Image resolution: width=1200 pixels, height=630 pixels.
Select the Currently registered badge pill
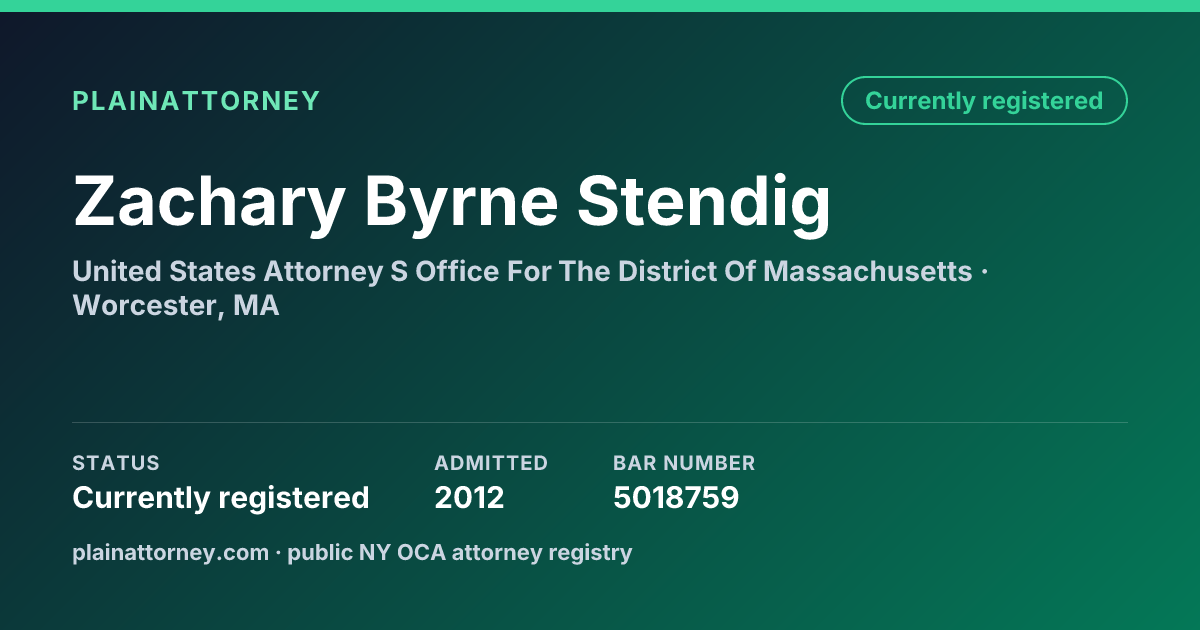(984, 100)
